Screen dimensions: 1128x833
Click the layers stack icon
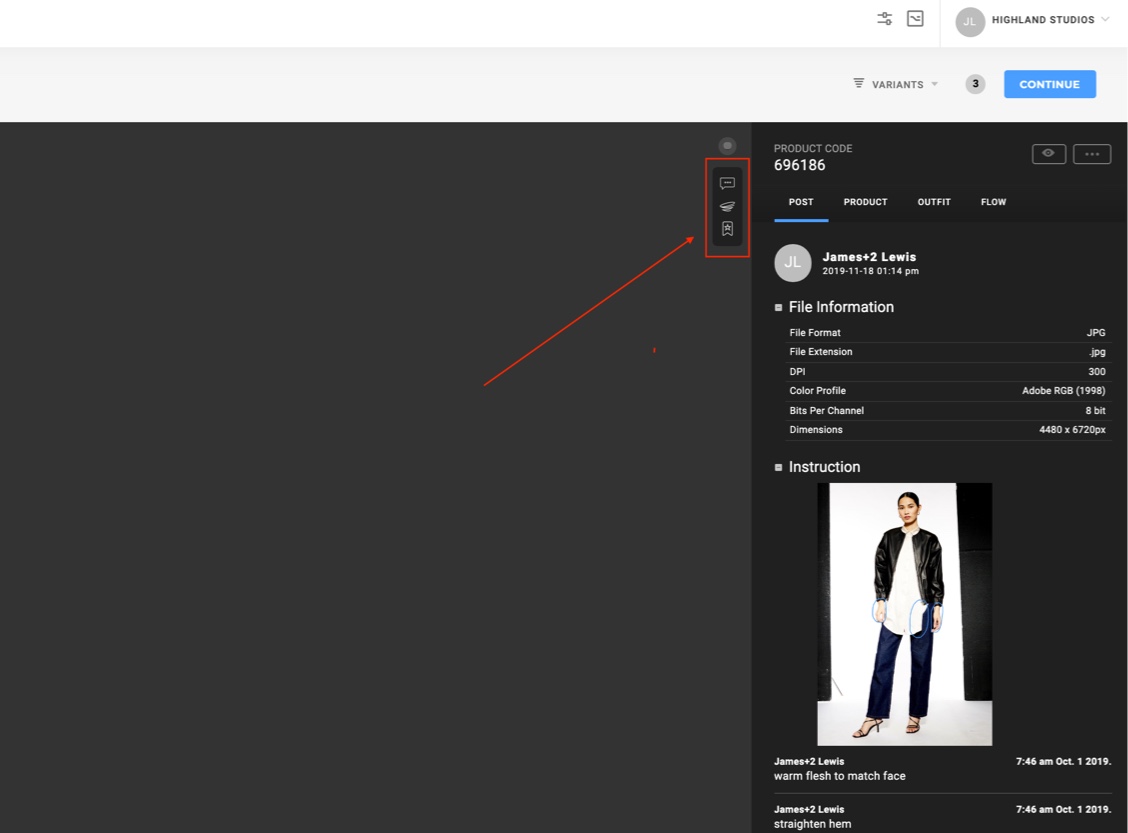click(x=727, y=206)
